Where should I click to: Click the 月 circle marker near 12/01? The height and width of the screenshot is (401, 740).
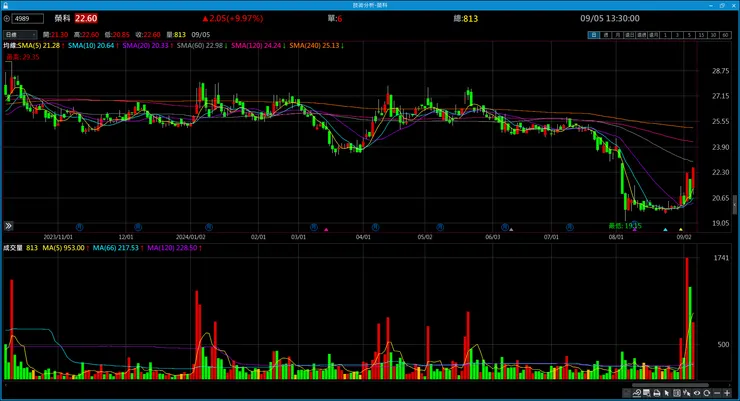(x=138, y=227)
